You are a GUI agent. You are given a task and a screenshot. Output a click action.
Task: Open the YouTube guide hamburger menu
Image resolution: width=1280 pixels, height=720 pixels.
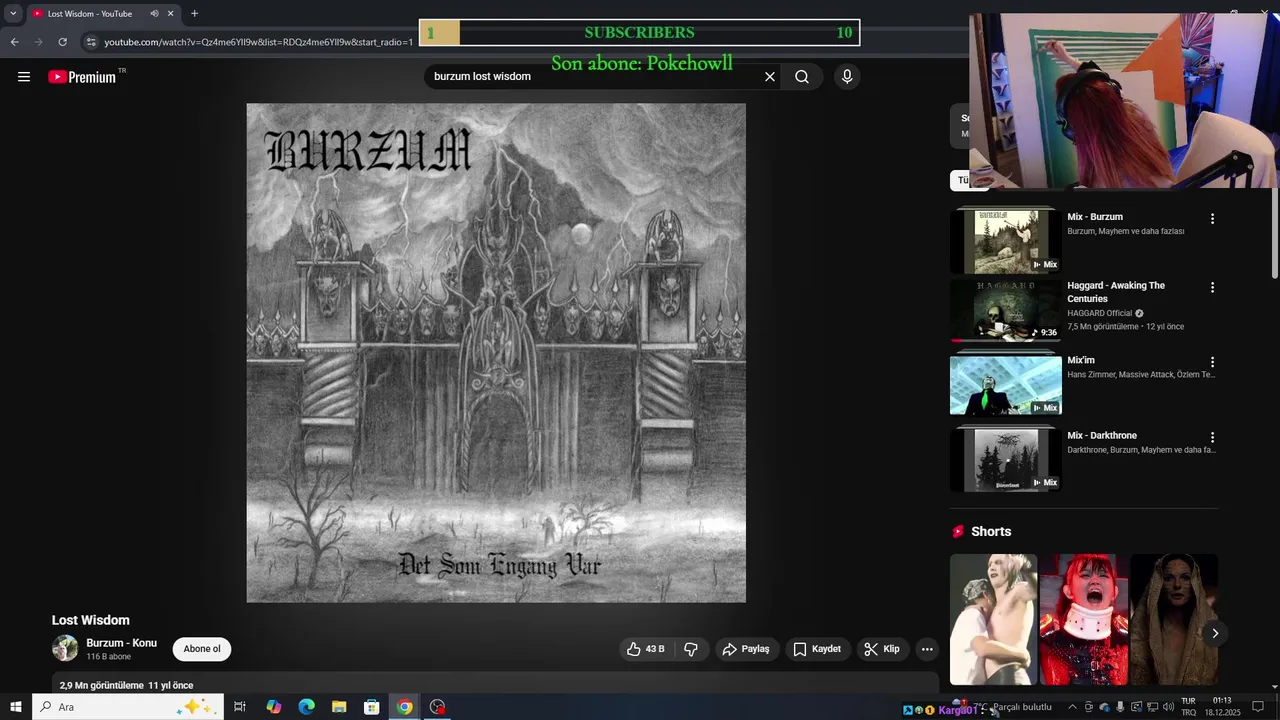point(24,77)
